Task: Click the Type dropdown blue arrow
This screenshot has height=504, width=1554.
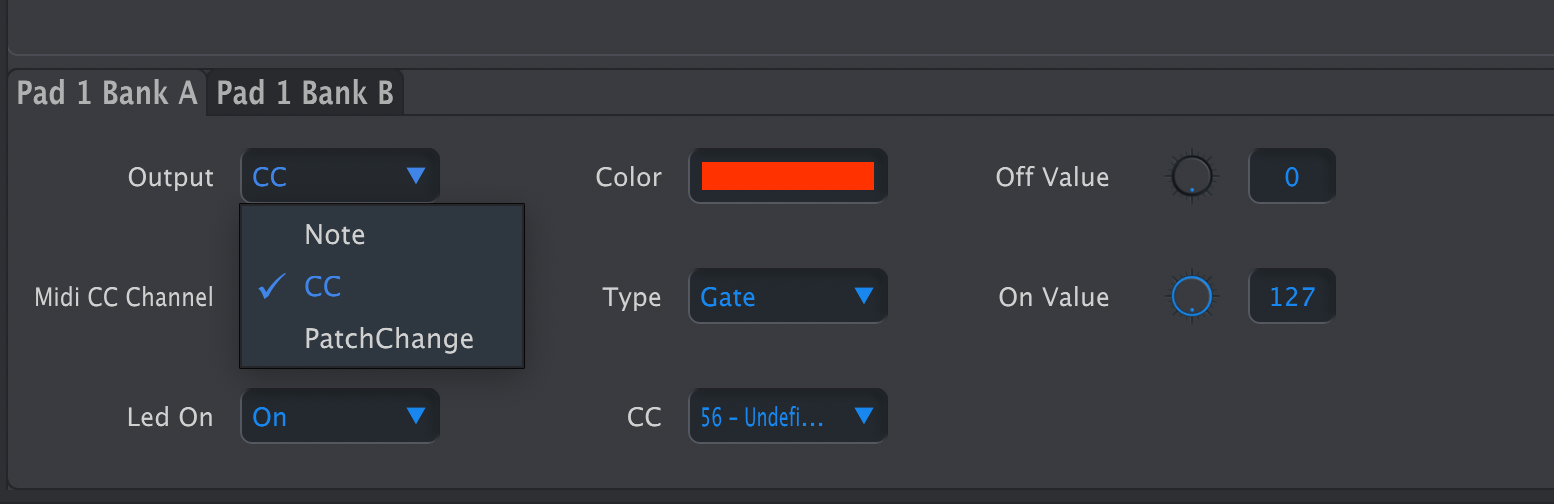Action: 864,296
